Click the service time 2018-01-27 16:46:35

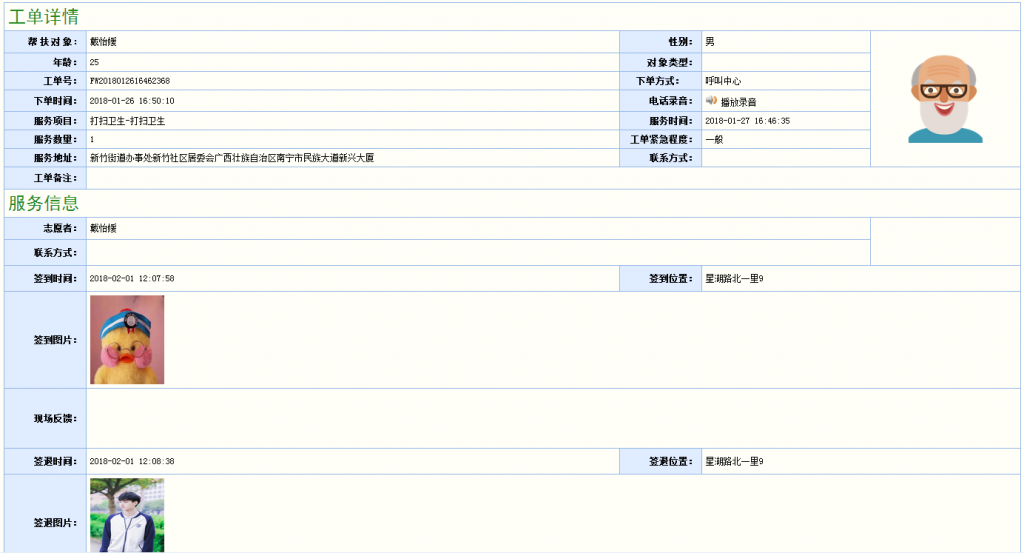[x=747, y=121]
